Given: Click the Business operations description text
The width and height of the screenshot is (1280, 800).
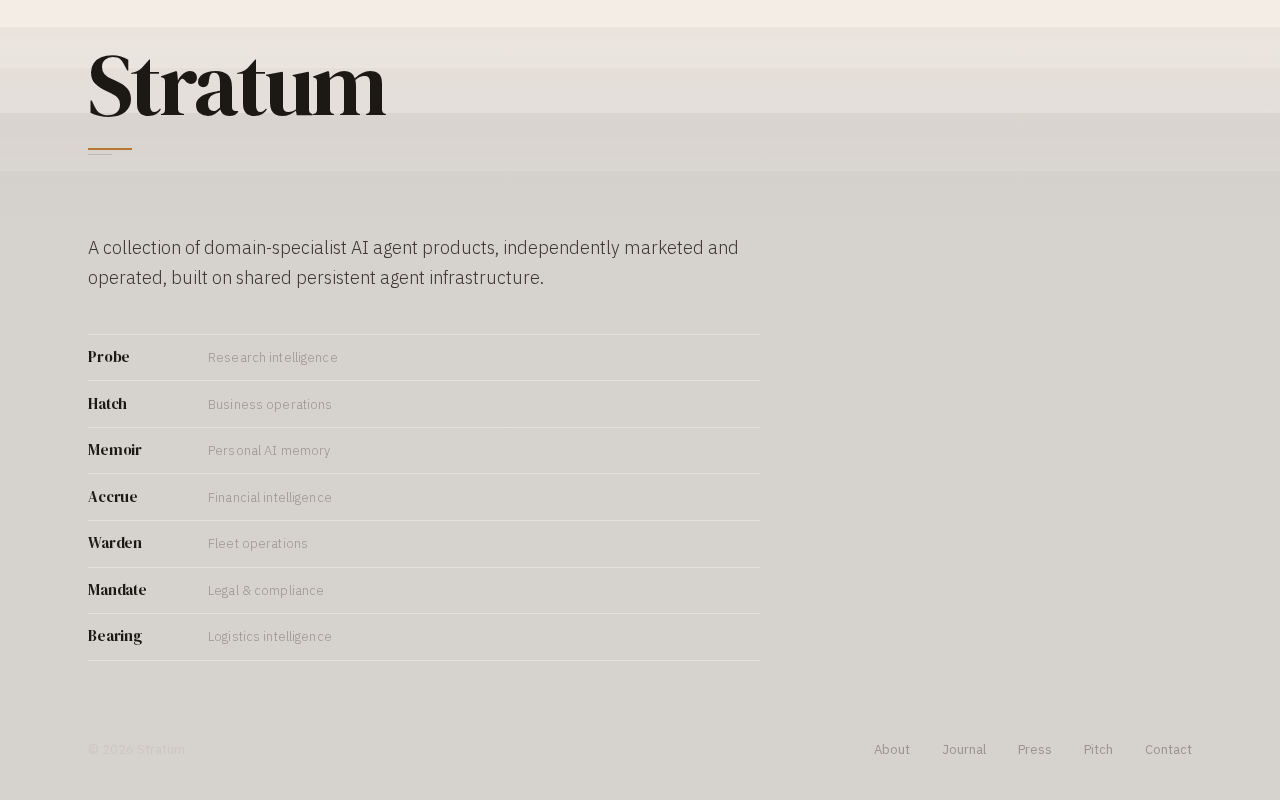Looking at the screenshot, I should coord(270,403).
